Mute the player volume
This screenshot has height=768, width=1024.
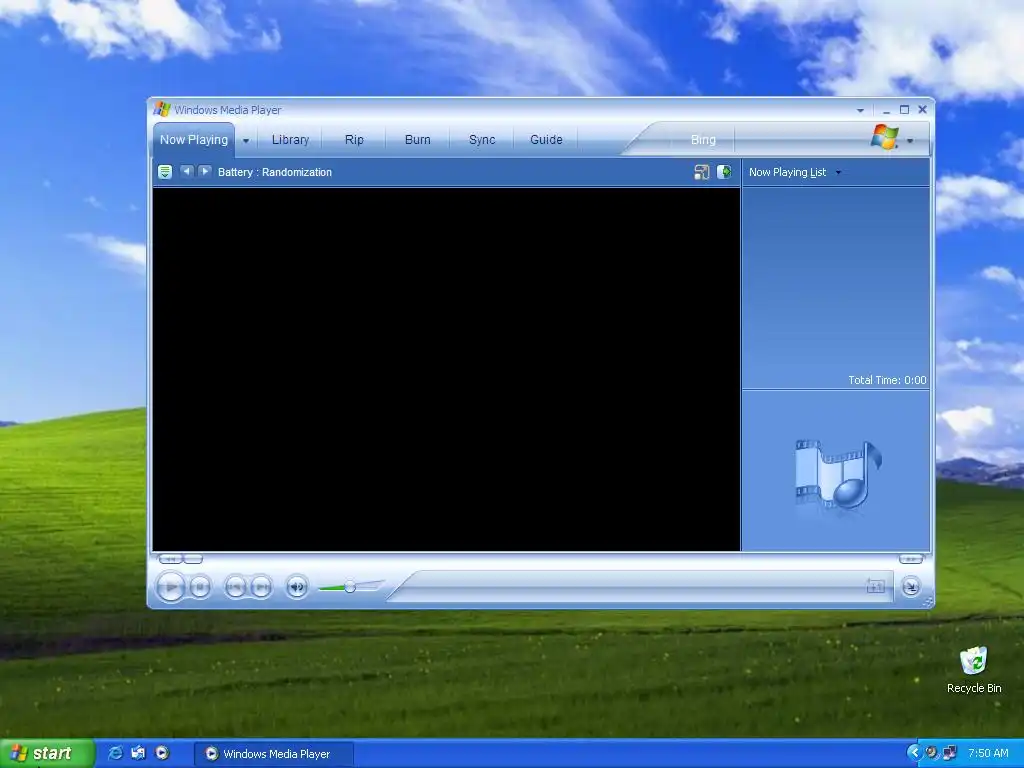point(296,587)
